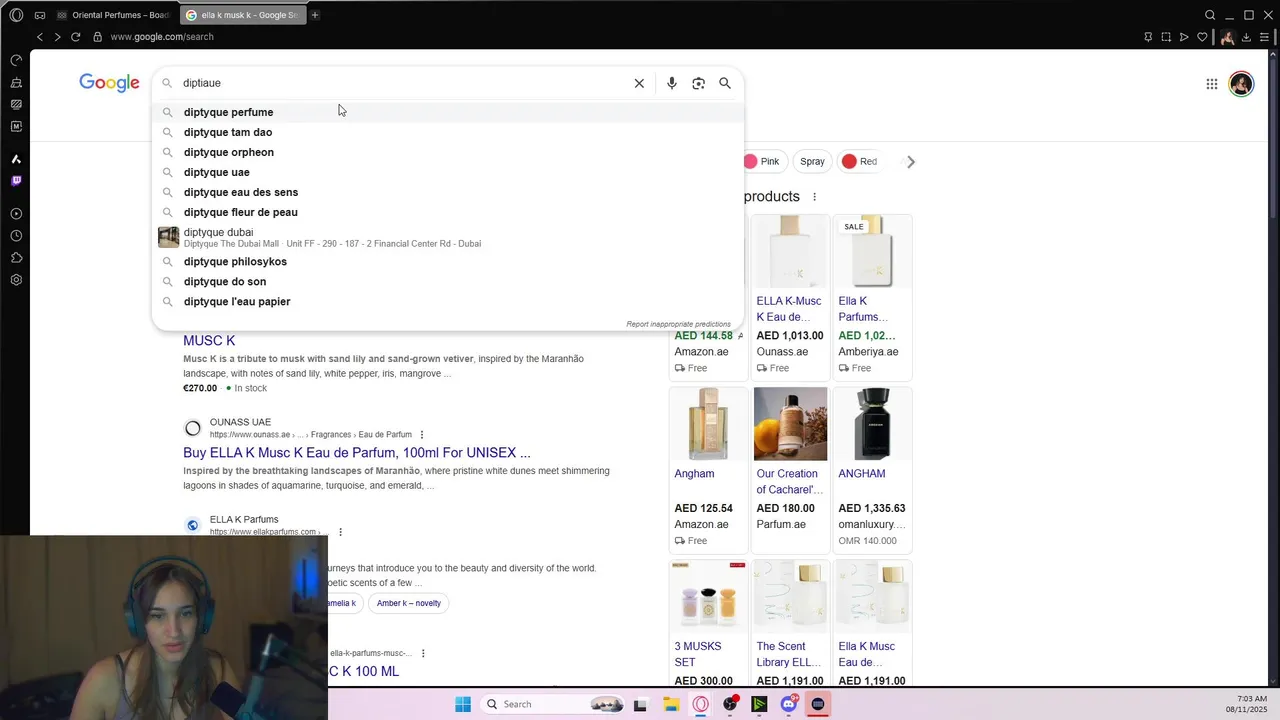Go back to the previous page

pyautogui.click(x=40, y=37)
